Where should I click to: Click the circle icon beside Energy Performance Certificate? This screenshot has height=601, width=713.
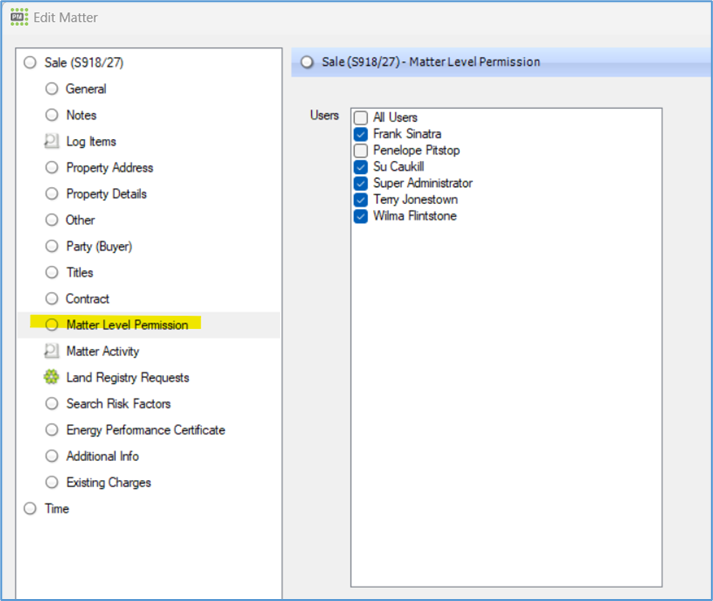coord(52,430)
